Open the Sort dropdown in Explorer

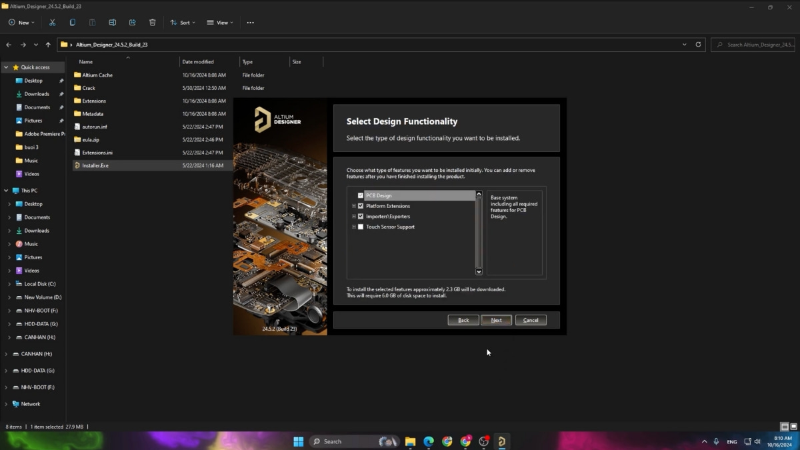coord(183,22)
